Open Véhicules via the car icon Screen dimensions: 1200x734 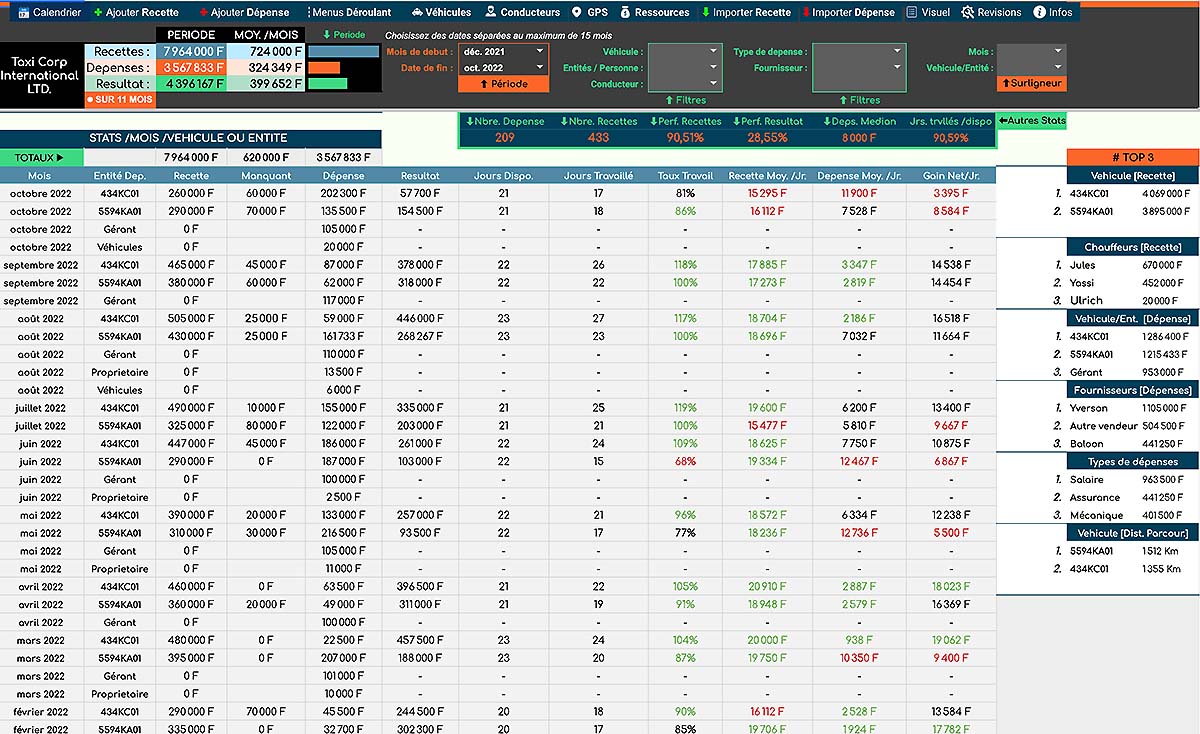coord(416,12)
